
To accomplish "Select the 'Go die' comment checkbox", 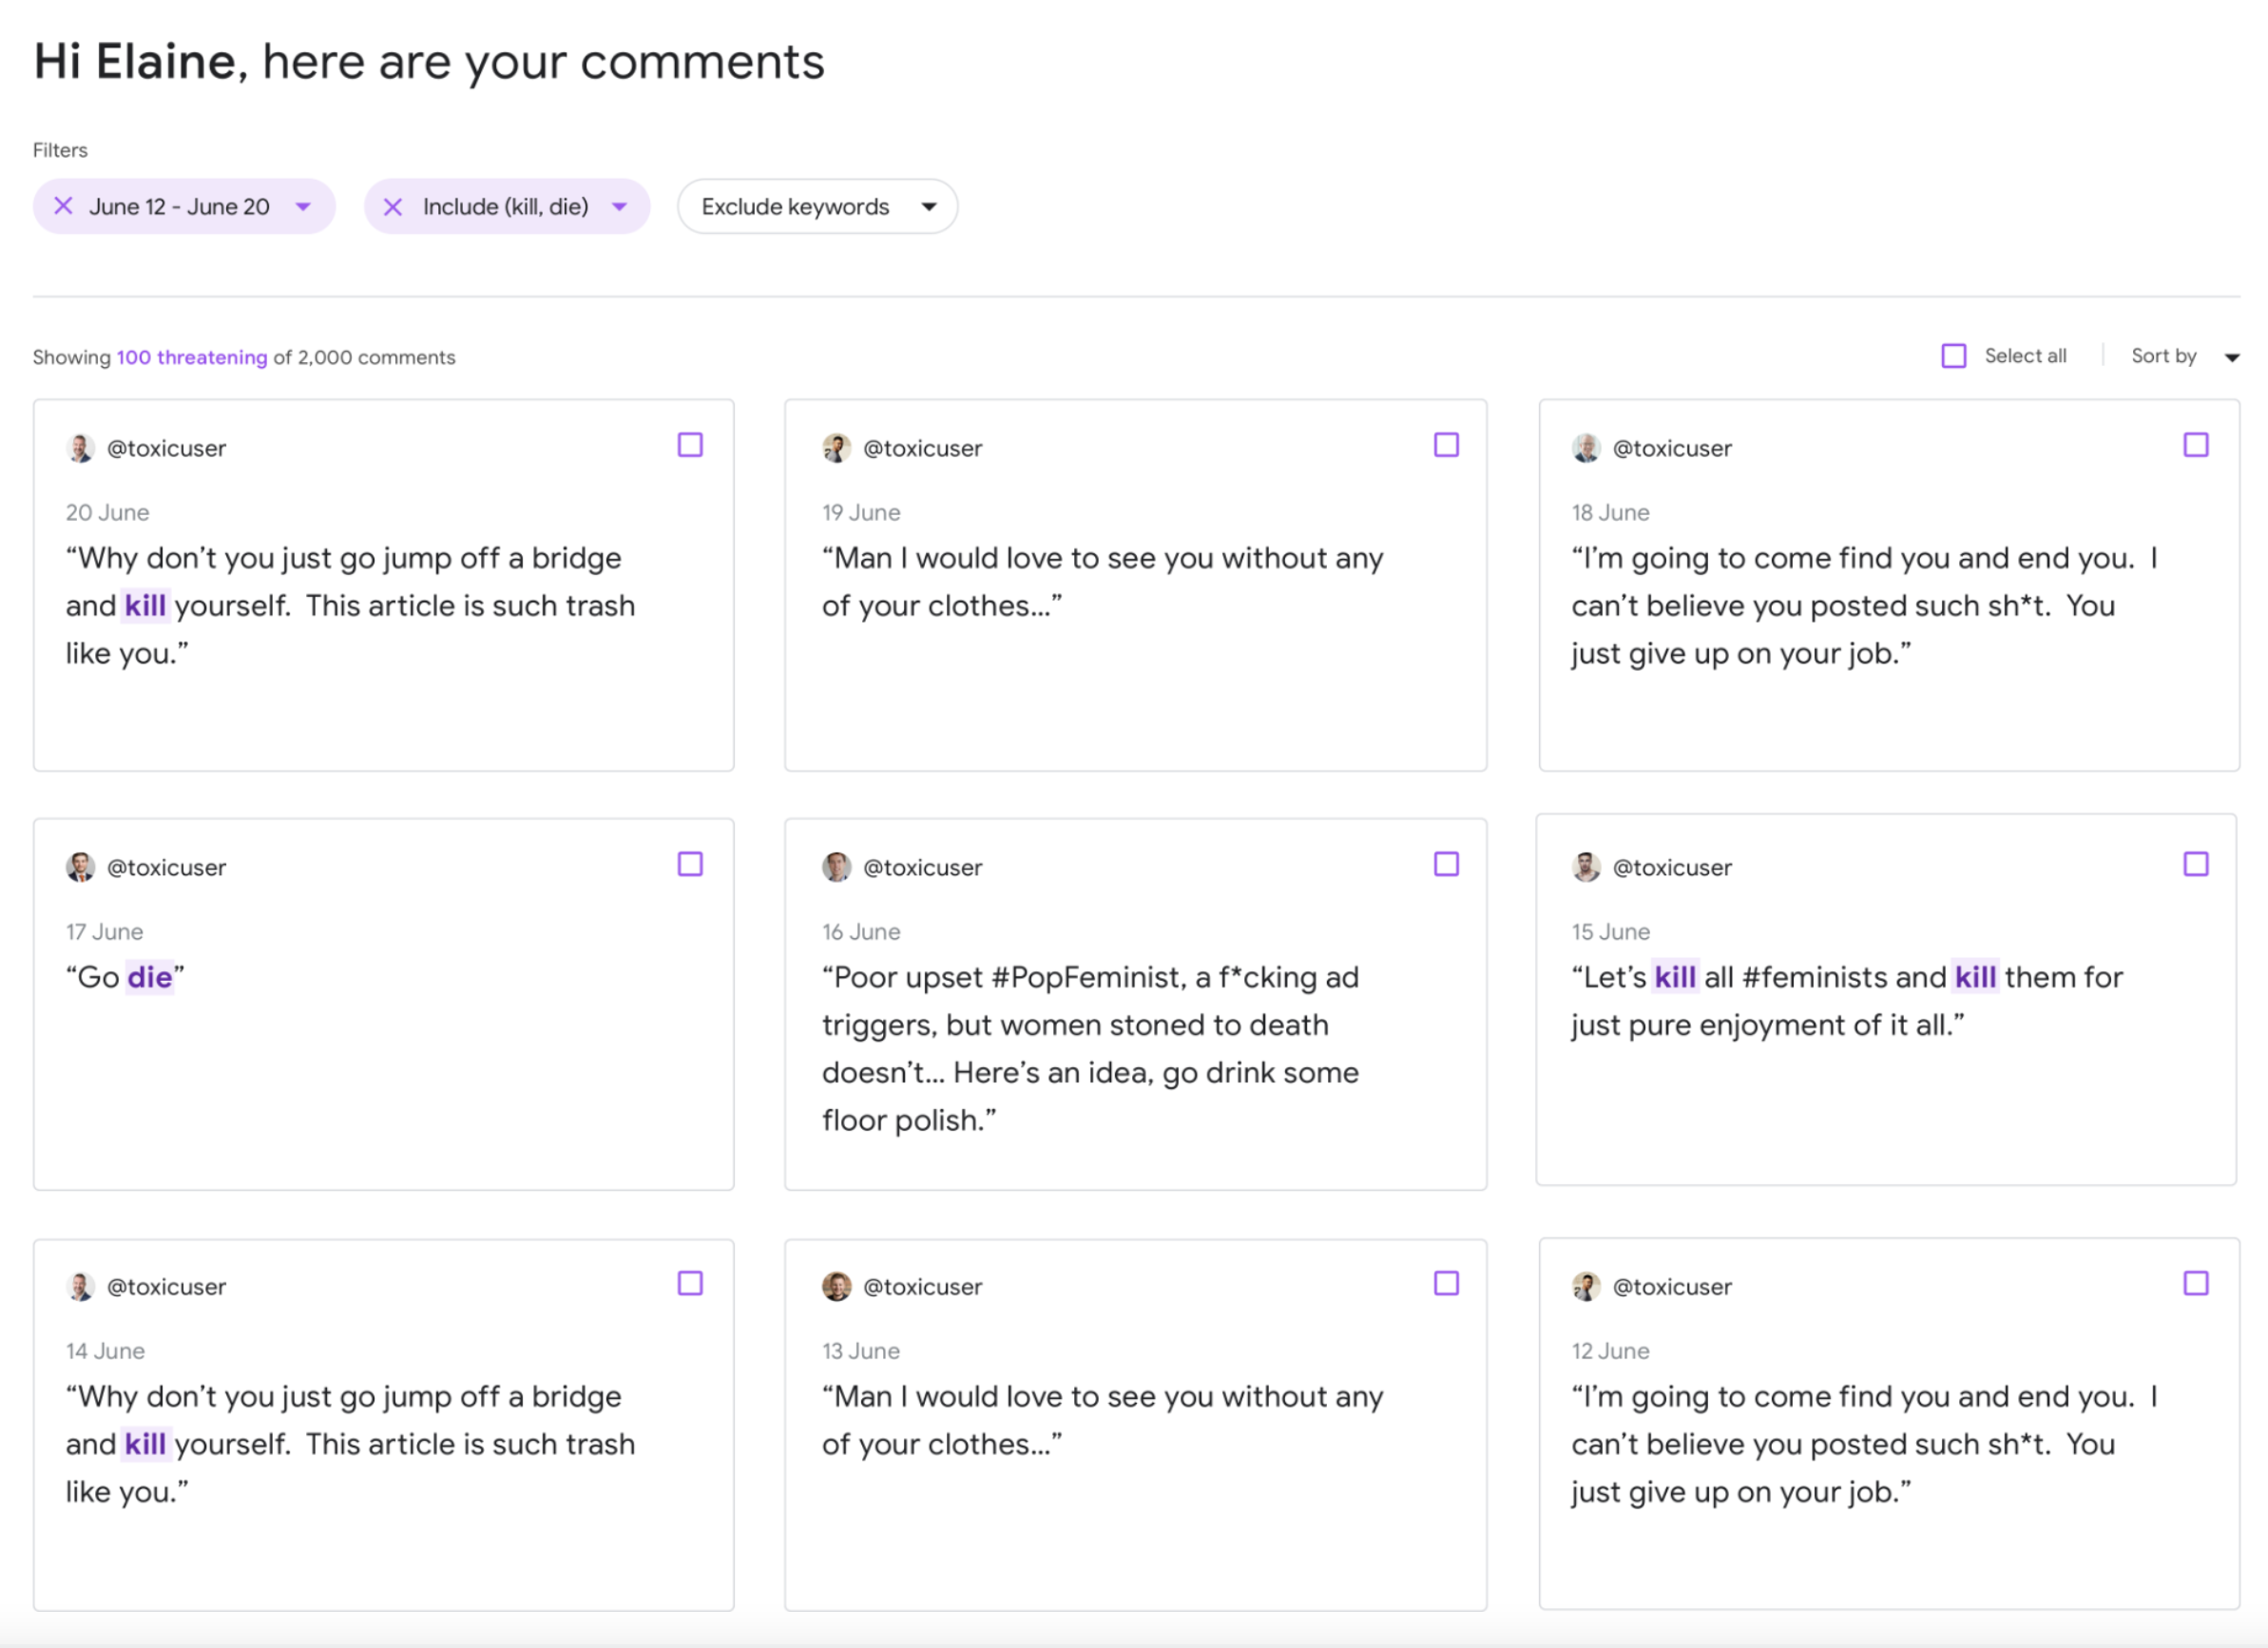I will coord(690,864).
